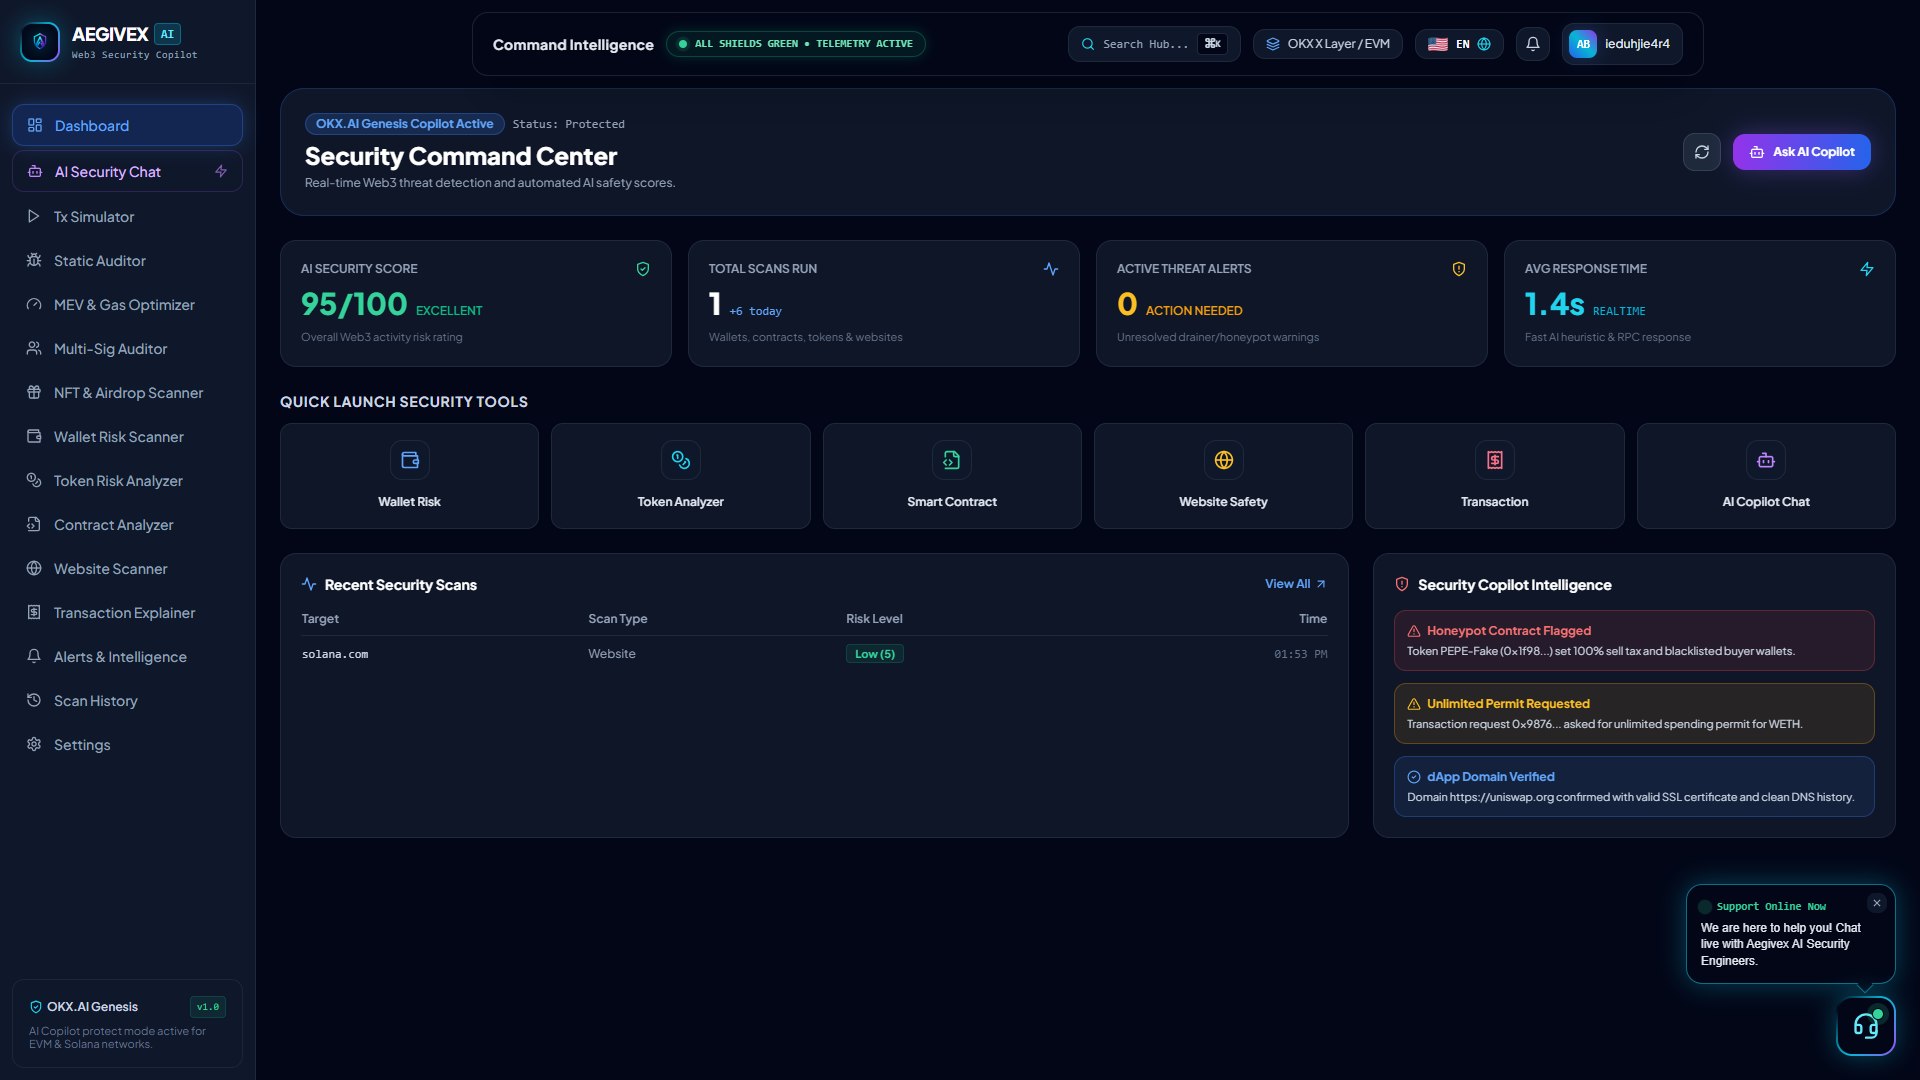Screen dimensions: 1920x1080
Task: Click the Low (5) risk level badge
Action: [x=875, y=654]
